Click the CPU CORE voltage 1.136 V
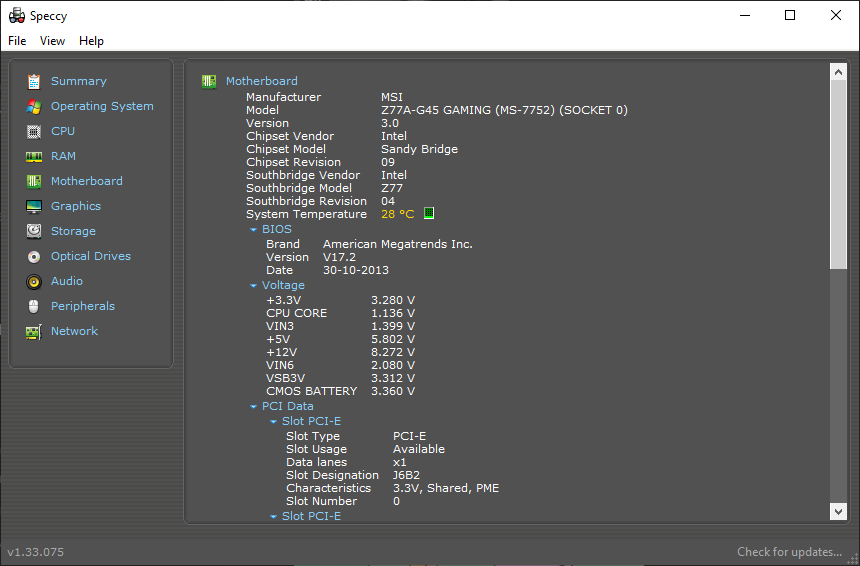Screen dimensions: 860x566 coord(393,313)
